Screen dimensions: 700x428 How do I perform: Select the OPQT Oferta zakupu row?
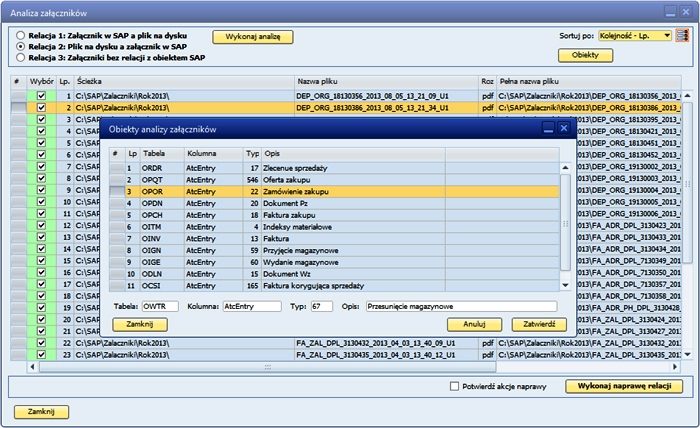tap(334, 180)
